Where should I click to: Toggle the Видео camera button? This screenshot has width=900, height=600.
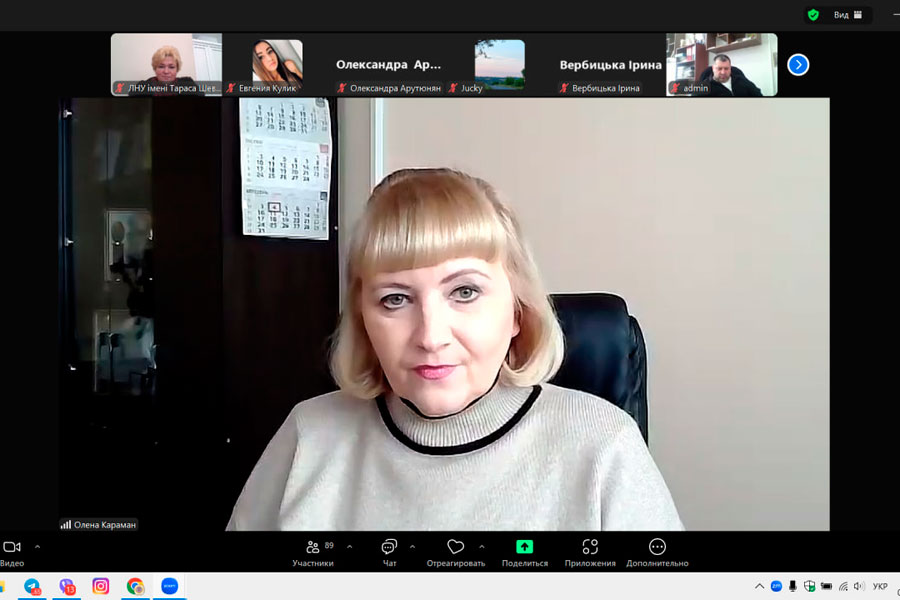[x=11, y=553]
